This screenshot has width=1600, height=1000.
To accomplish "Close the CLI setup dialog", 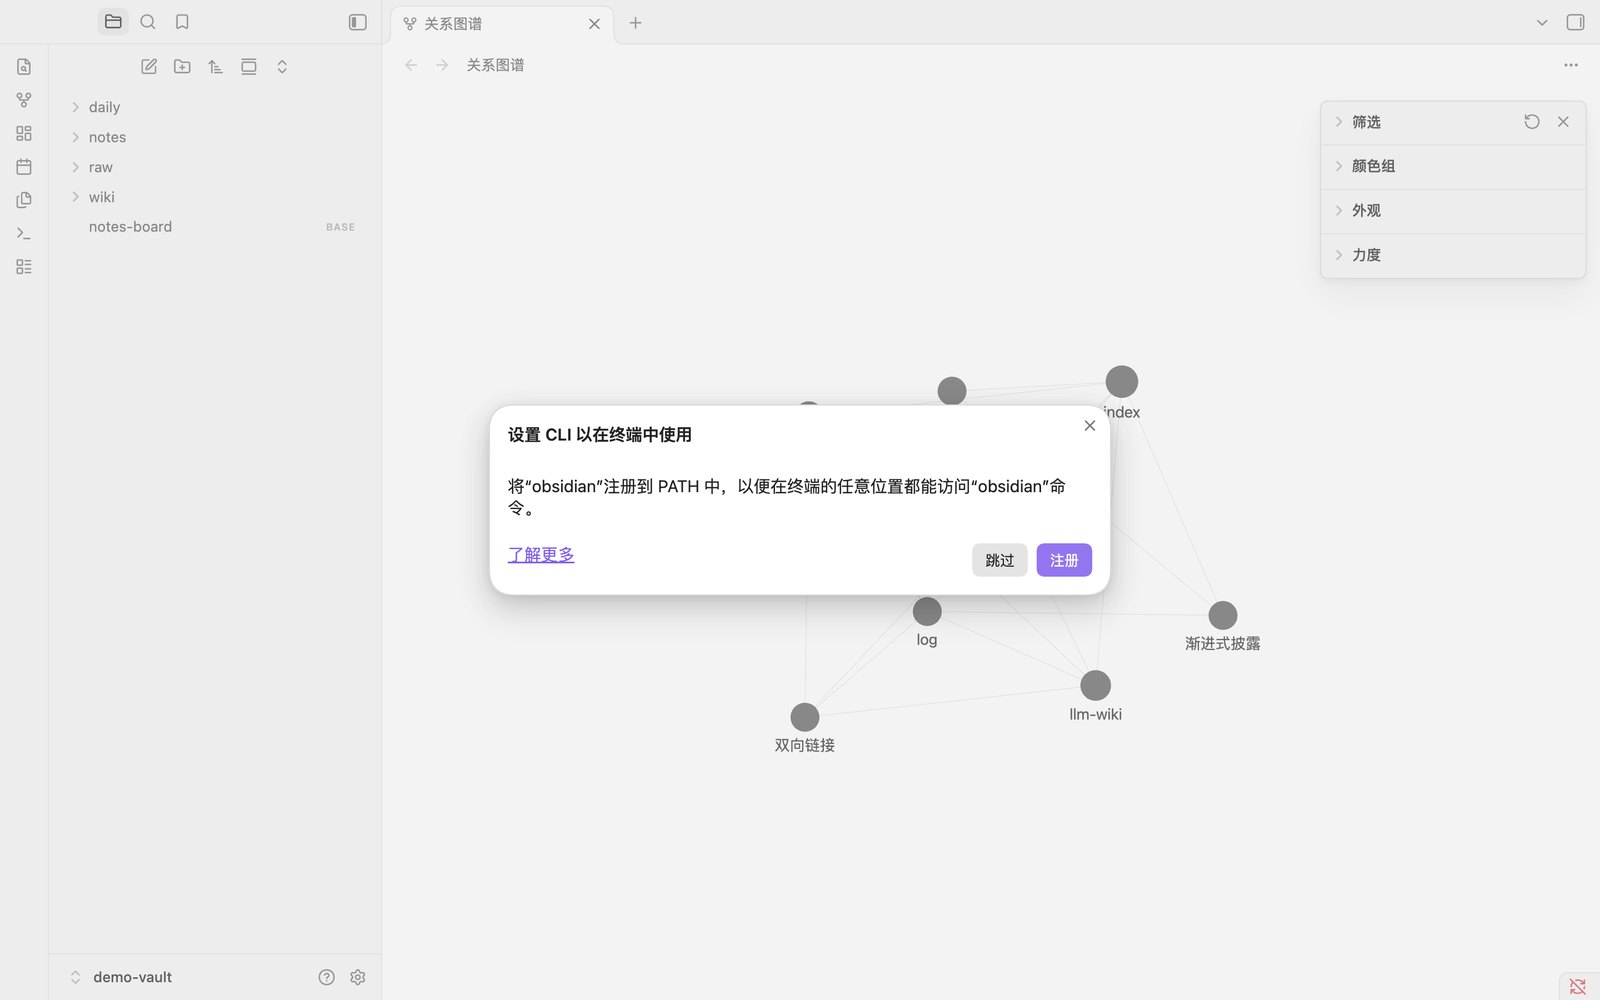I will tap(1090, 426).
